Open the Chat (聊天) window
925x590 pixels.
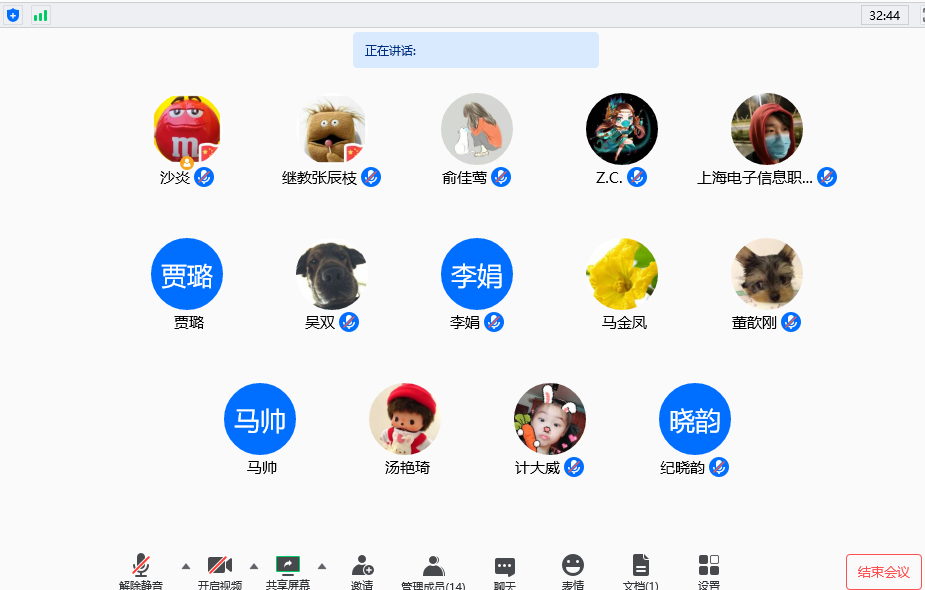[x=505, y=566]
